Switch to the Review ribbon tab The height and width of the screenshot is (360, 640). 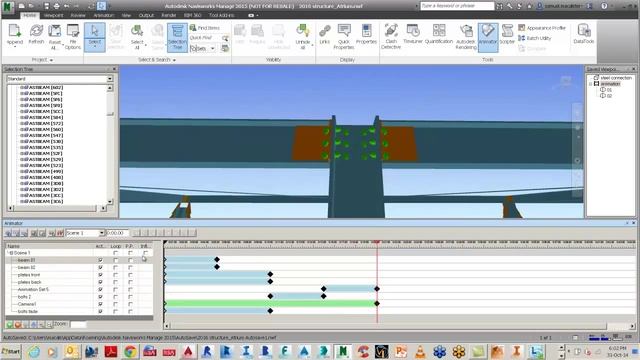tap(78, 15)
